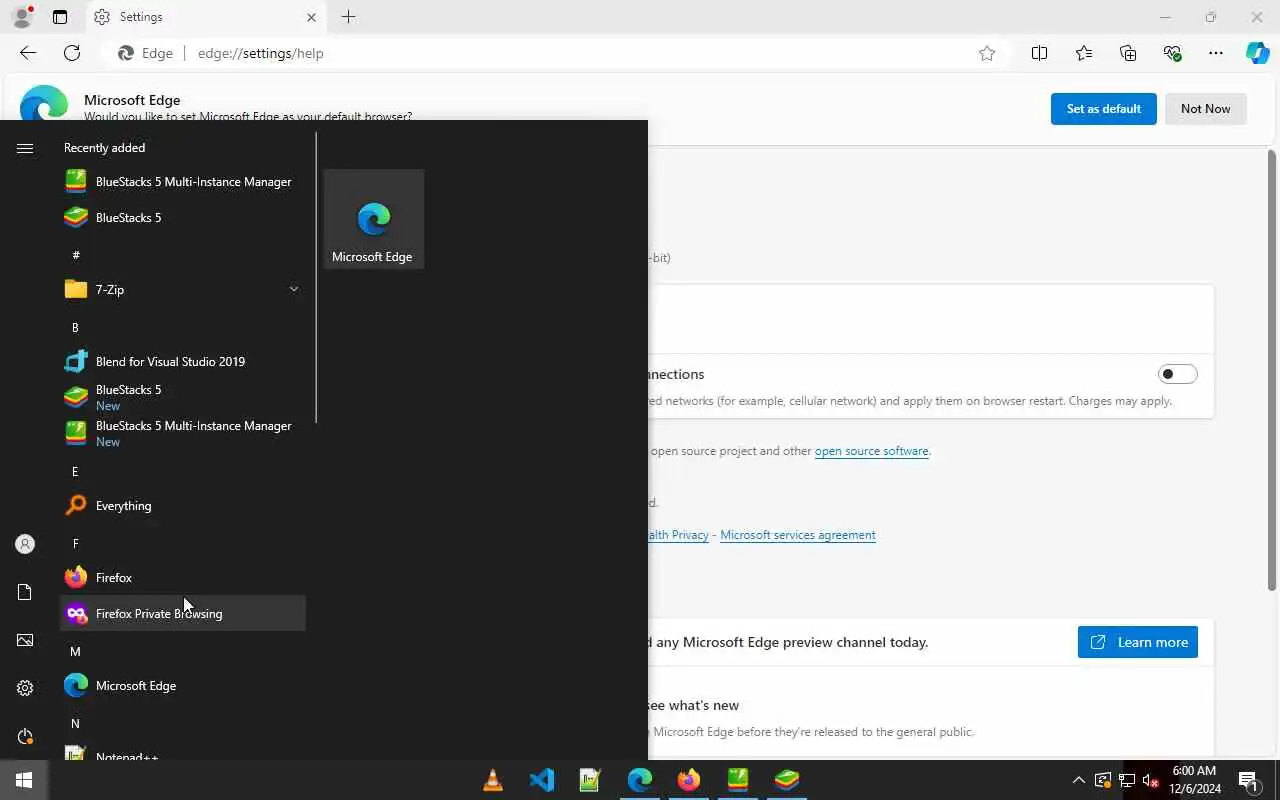The height and width of the screenshot is (800, 1280).
Task: Open Documents icon in Start sidebar
Action: point(25,592)
